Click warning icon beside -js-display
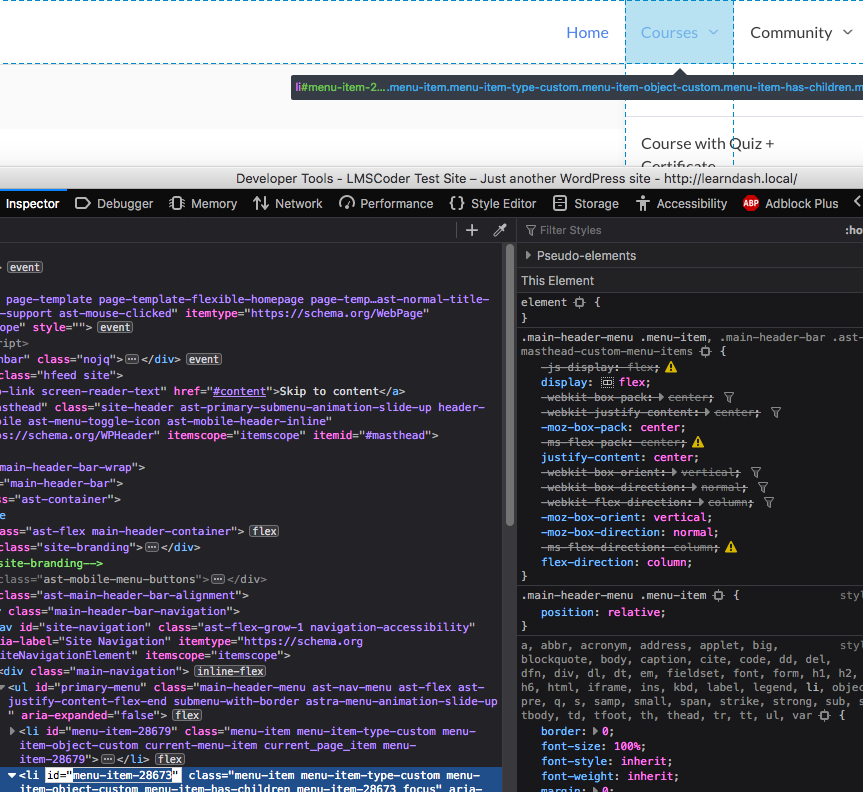The width and height of the screenshot is (863, 792). 671,368
